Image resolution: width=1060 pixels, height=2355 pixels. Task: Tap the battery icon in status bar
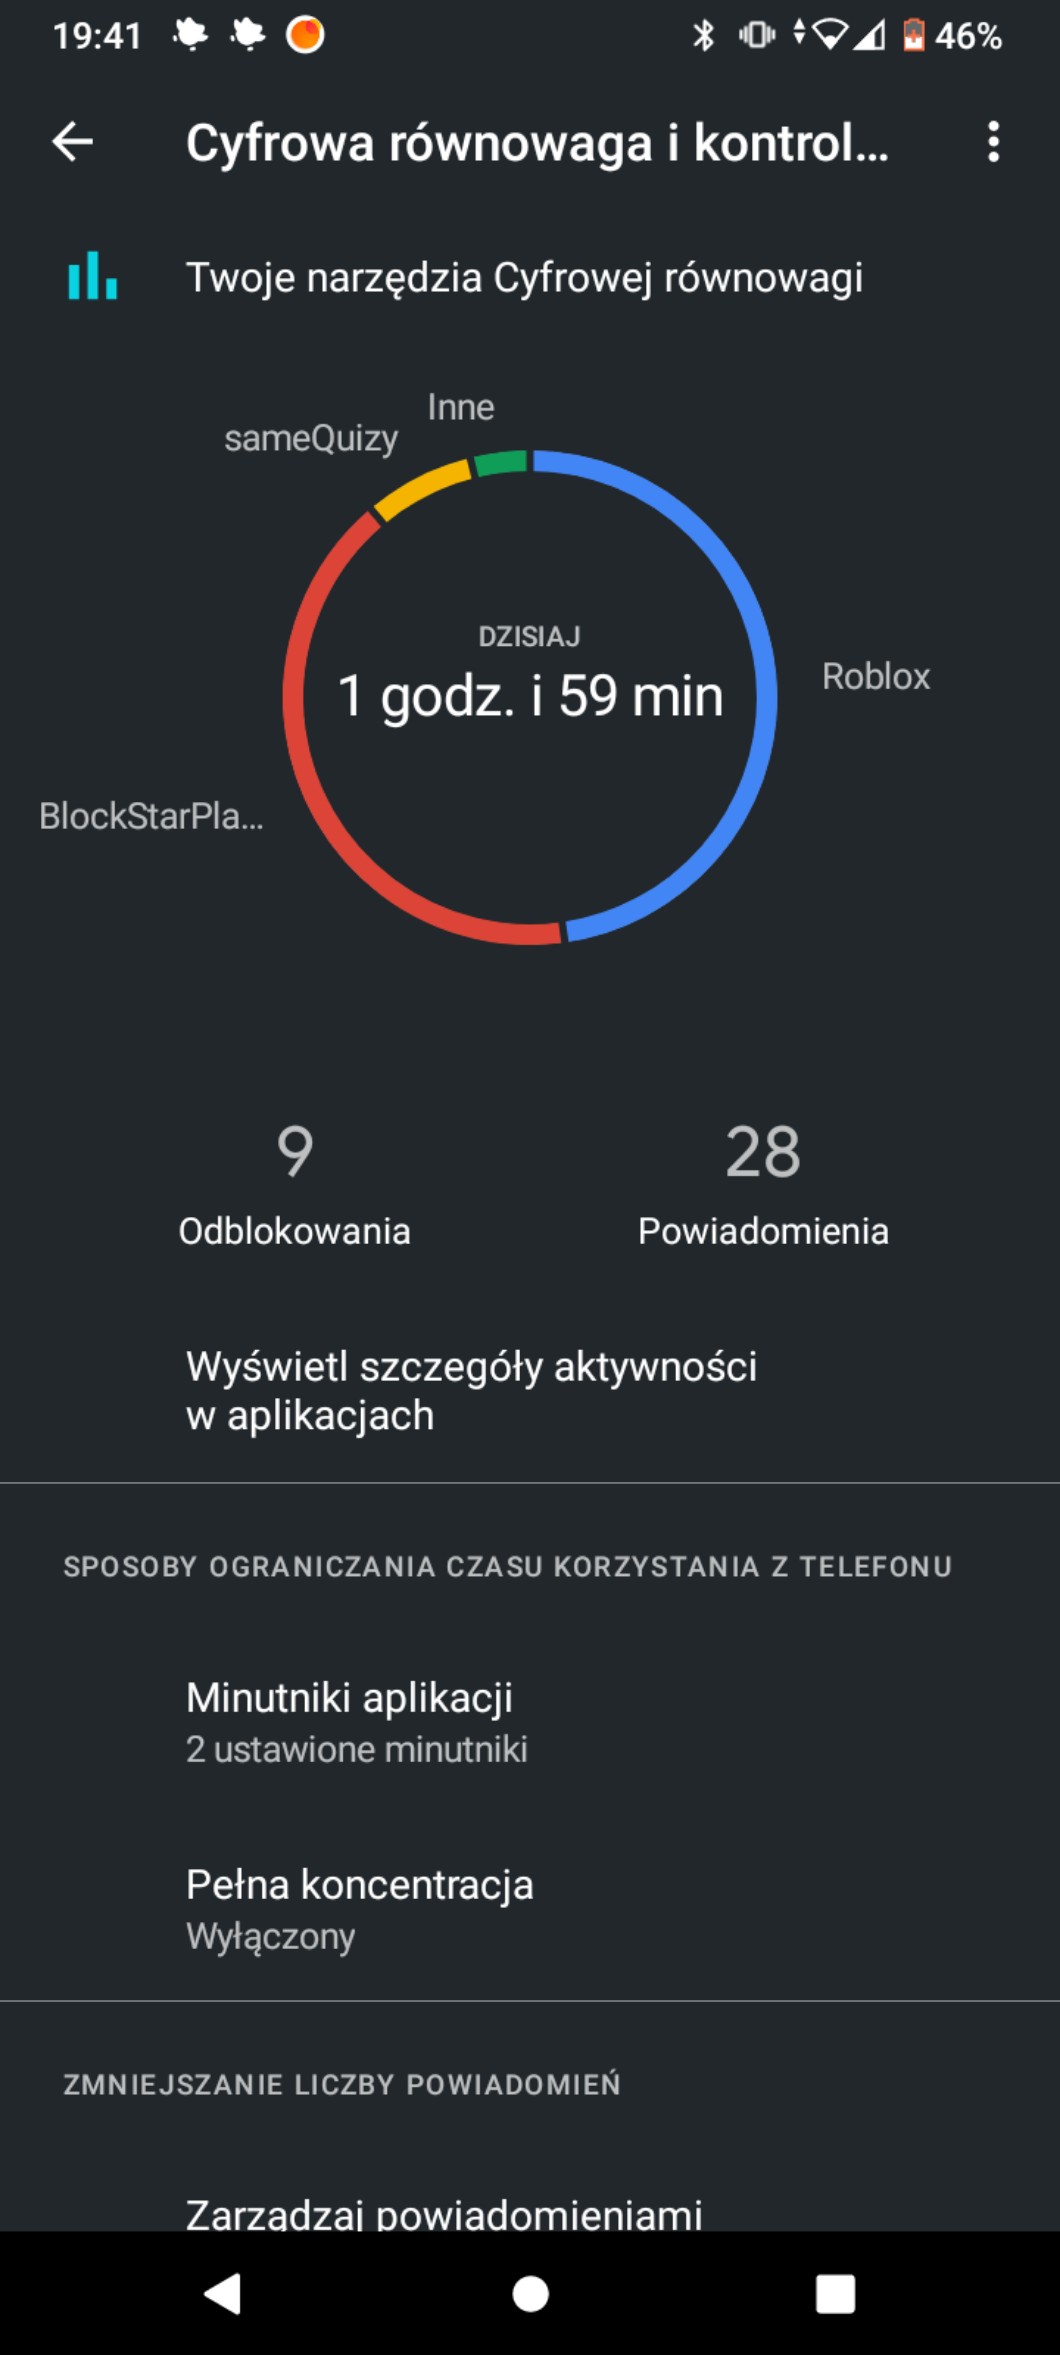pos(913,36)
